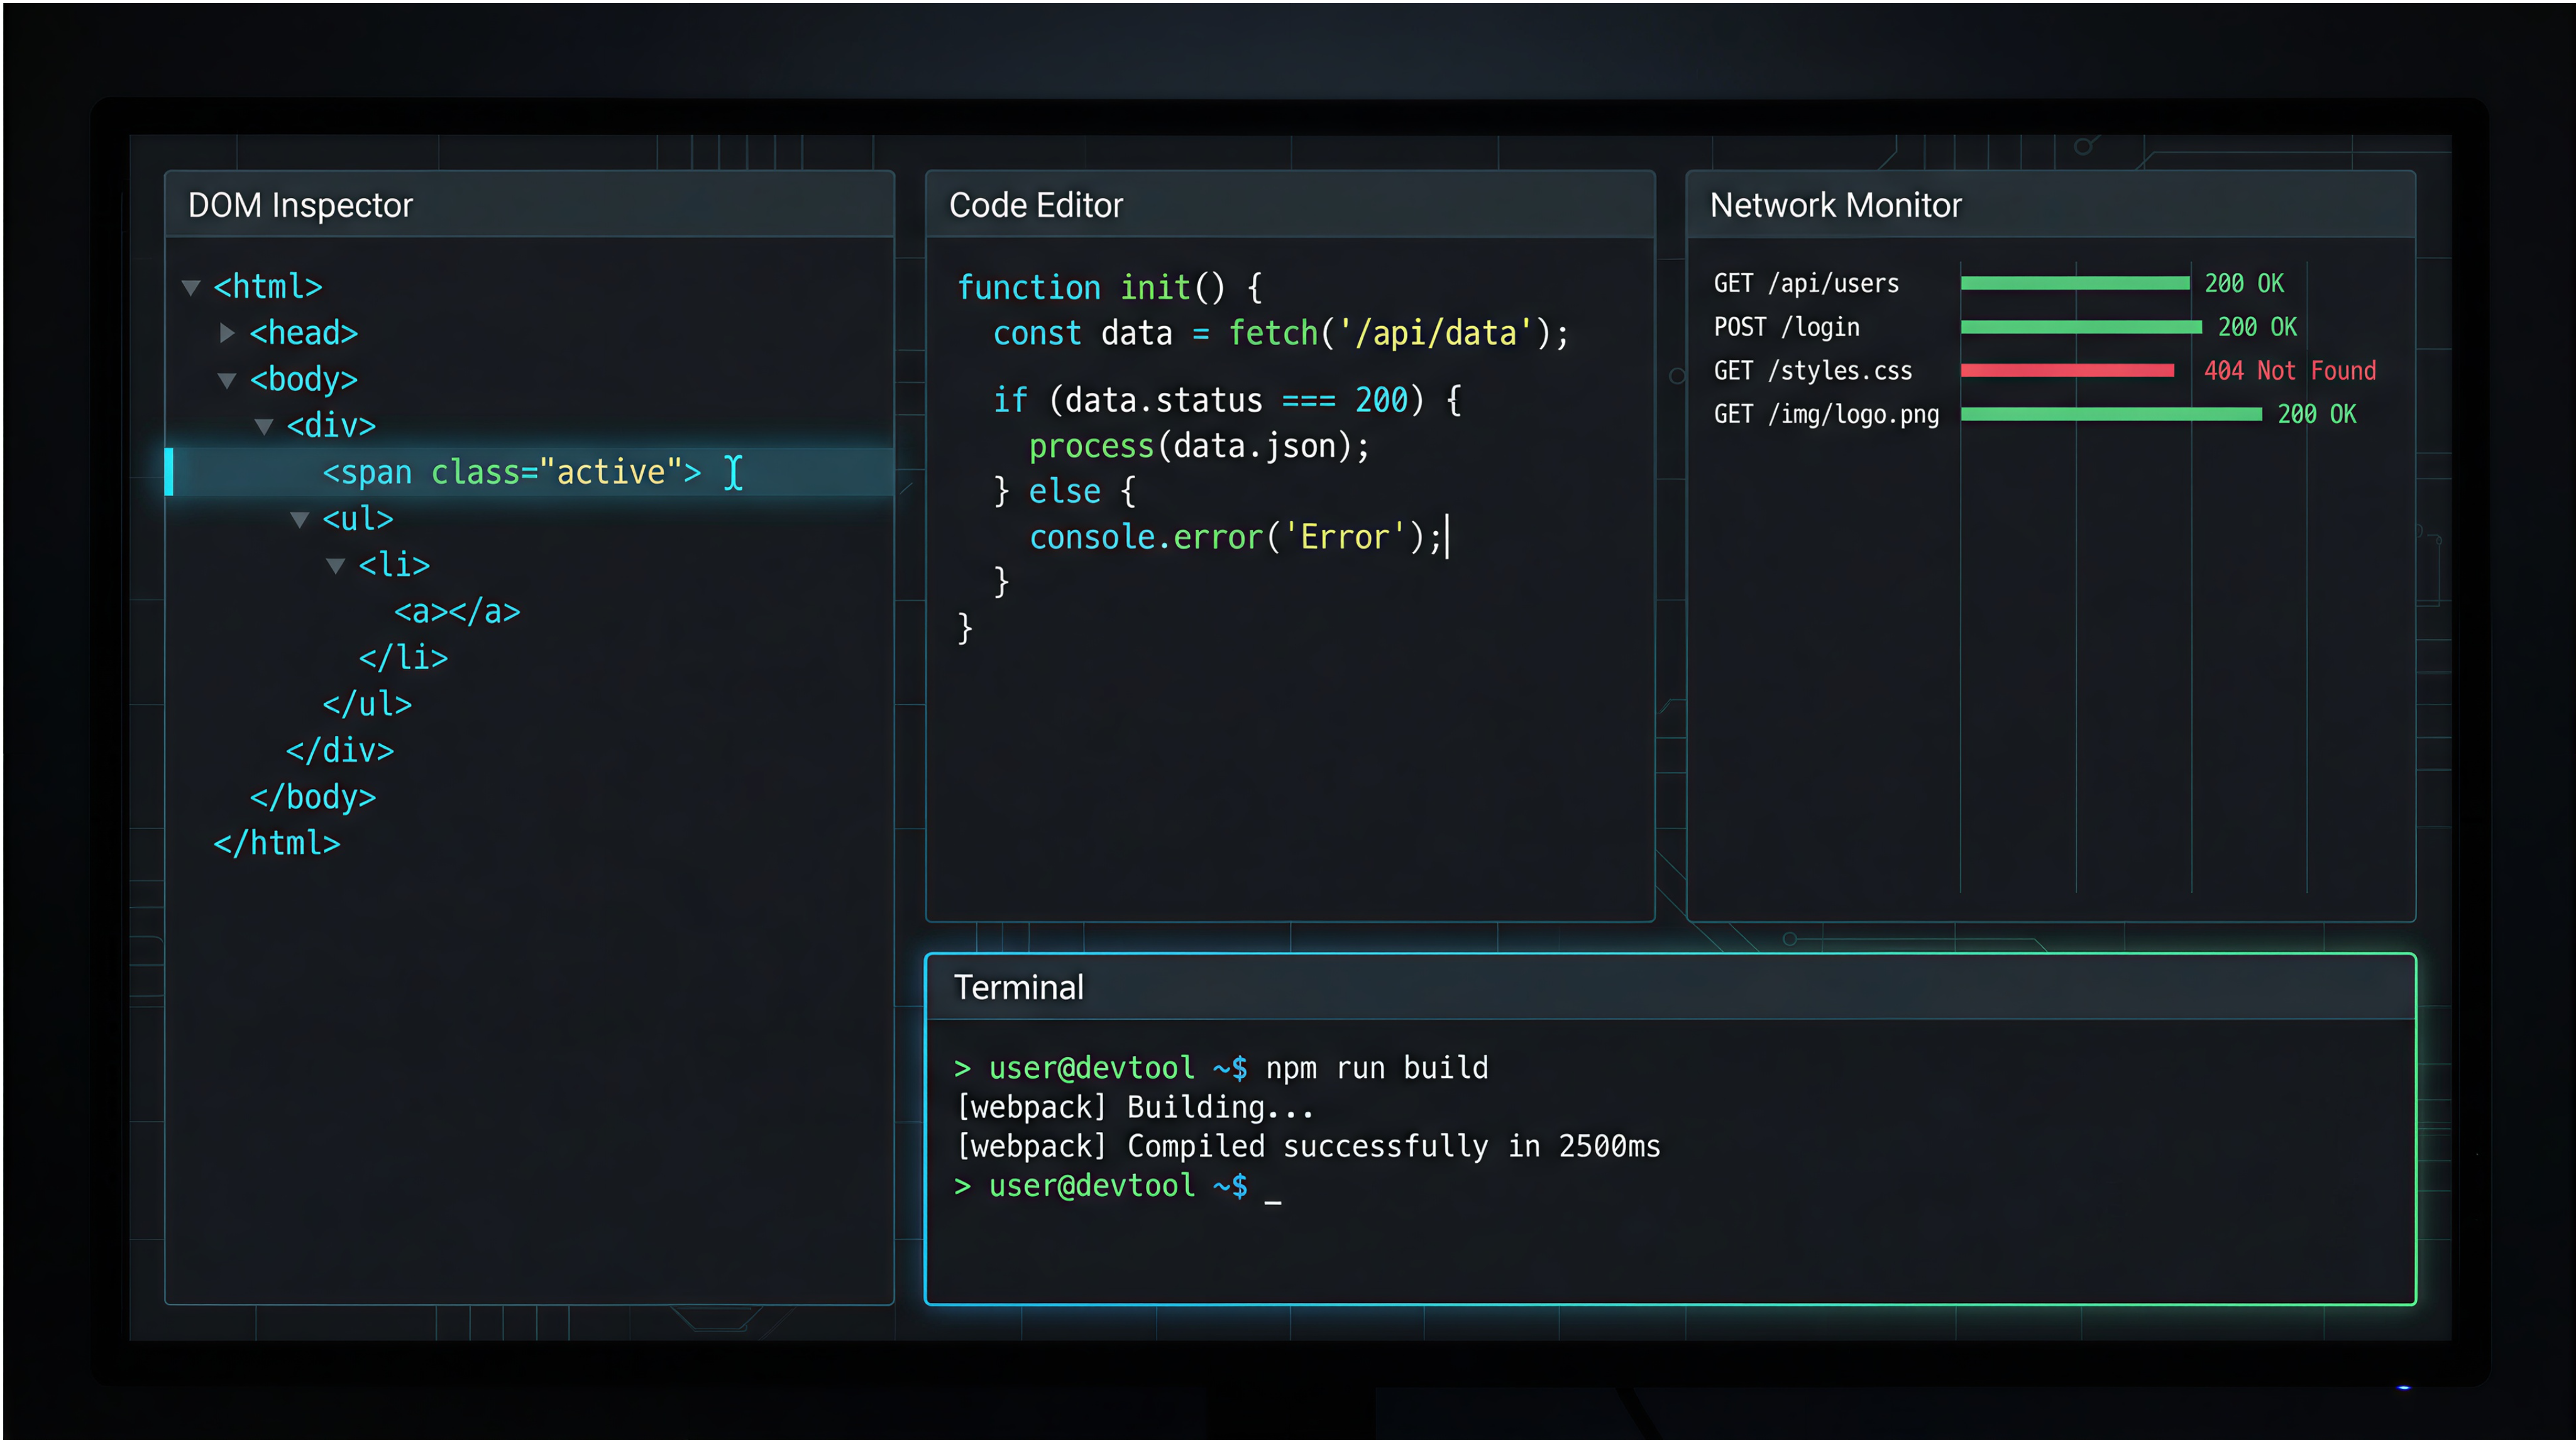Click the if (data.status === 200) line

pos(1227,401)
